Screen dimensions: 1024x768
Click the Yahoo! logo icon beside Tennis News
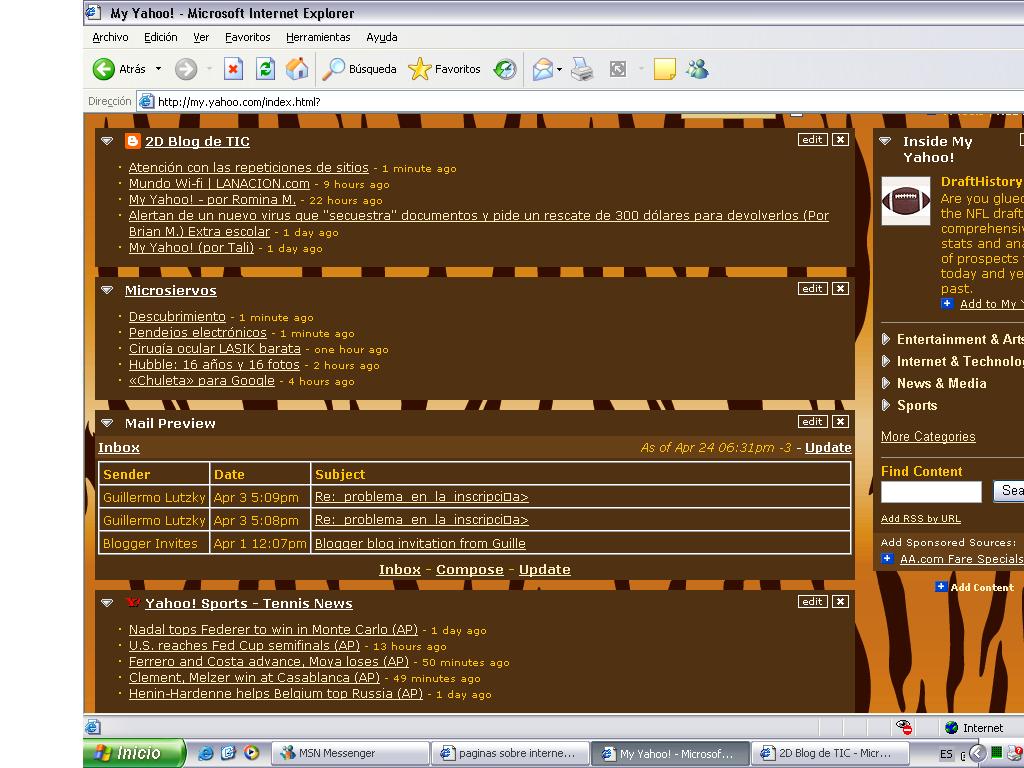(x=133, y=602)
